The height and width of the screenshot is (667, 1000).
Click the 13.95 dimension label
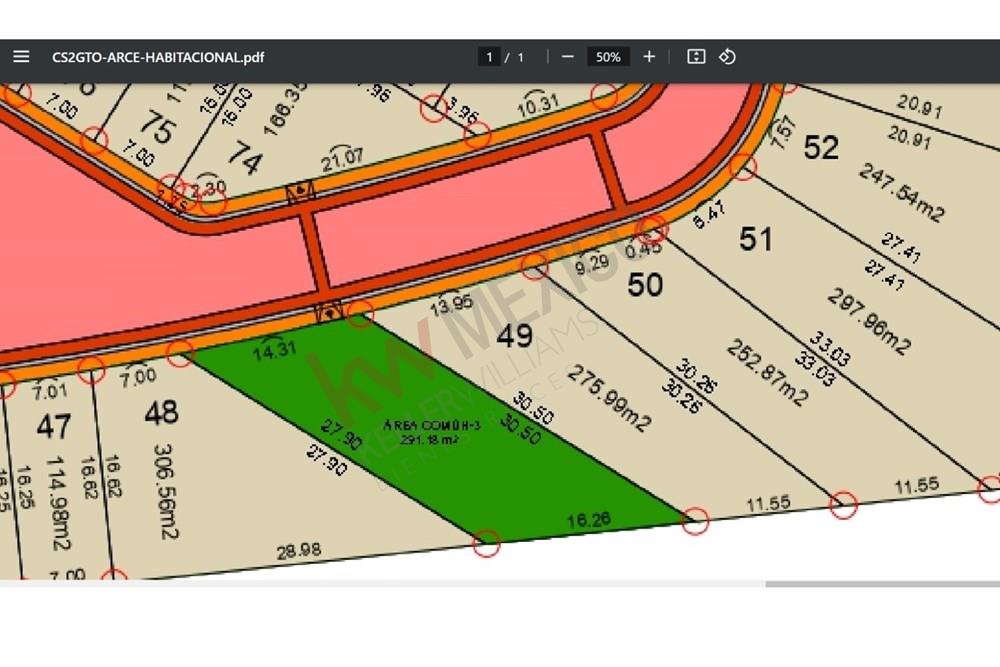pyautogui.click(x=452, y=305)
